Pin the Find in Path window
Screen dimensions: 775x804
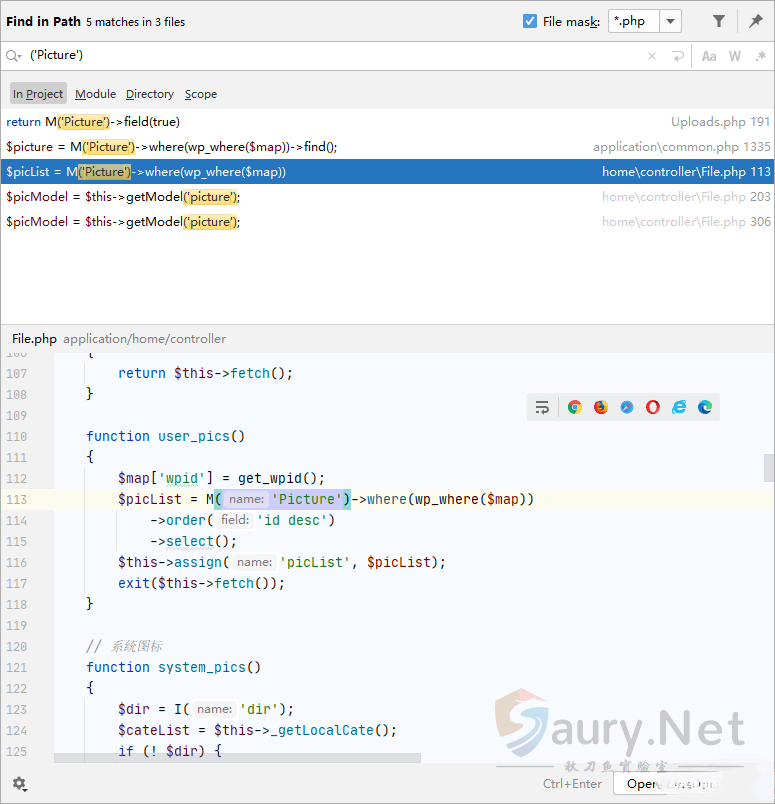pyautogui.click(x=756, y=21)
